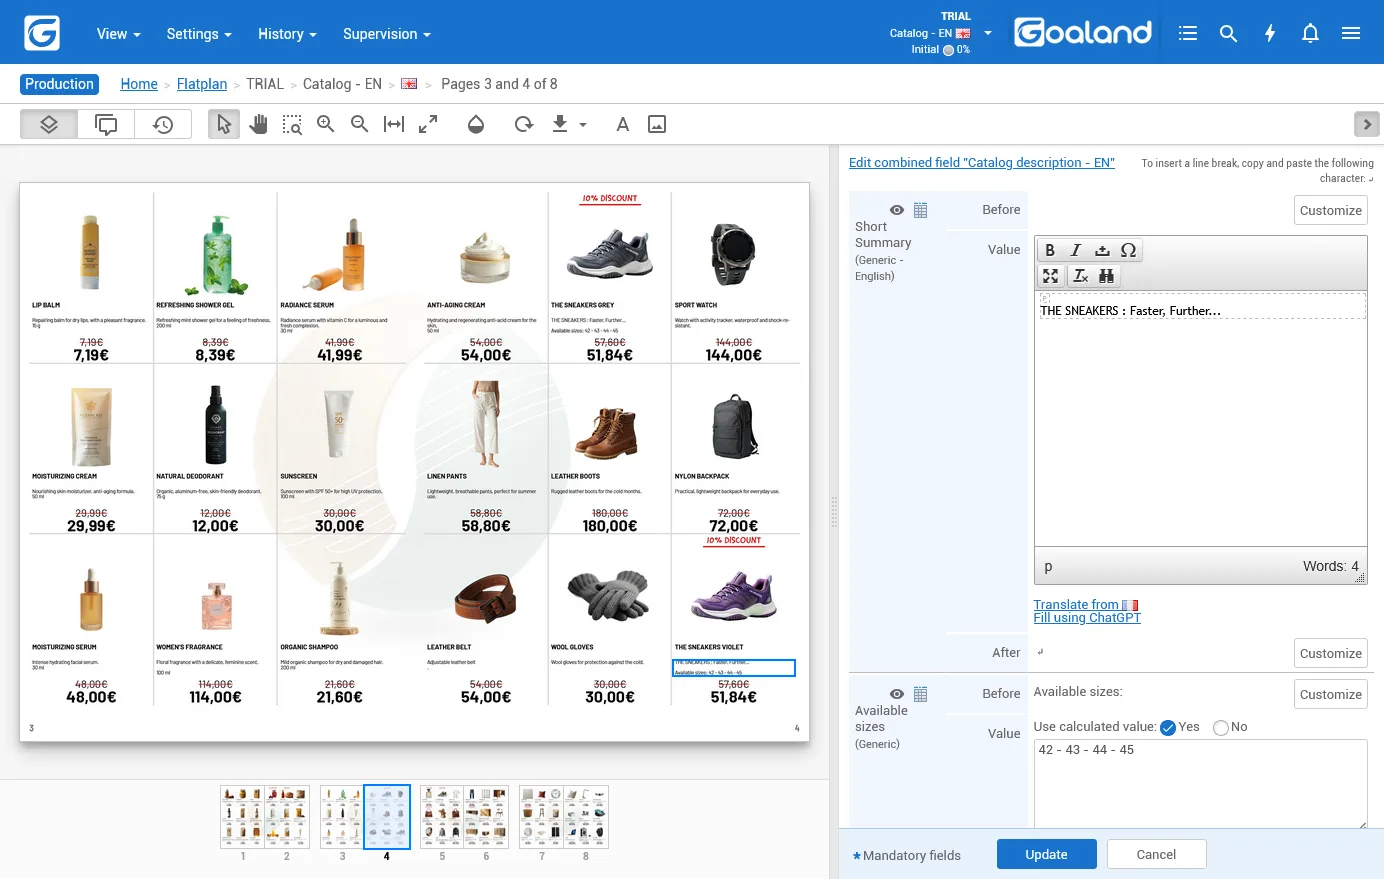This screenshot has height=879, width=1384.
Task: Click the Fill using ChatGPT link
Action: [x=1087, y=618]
